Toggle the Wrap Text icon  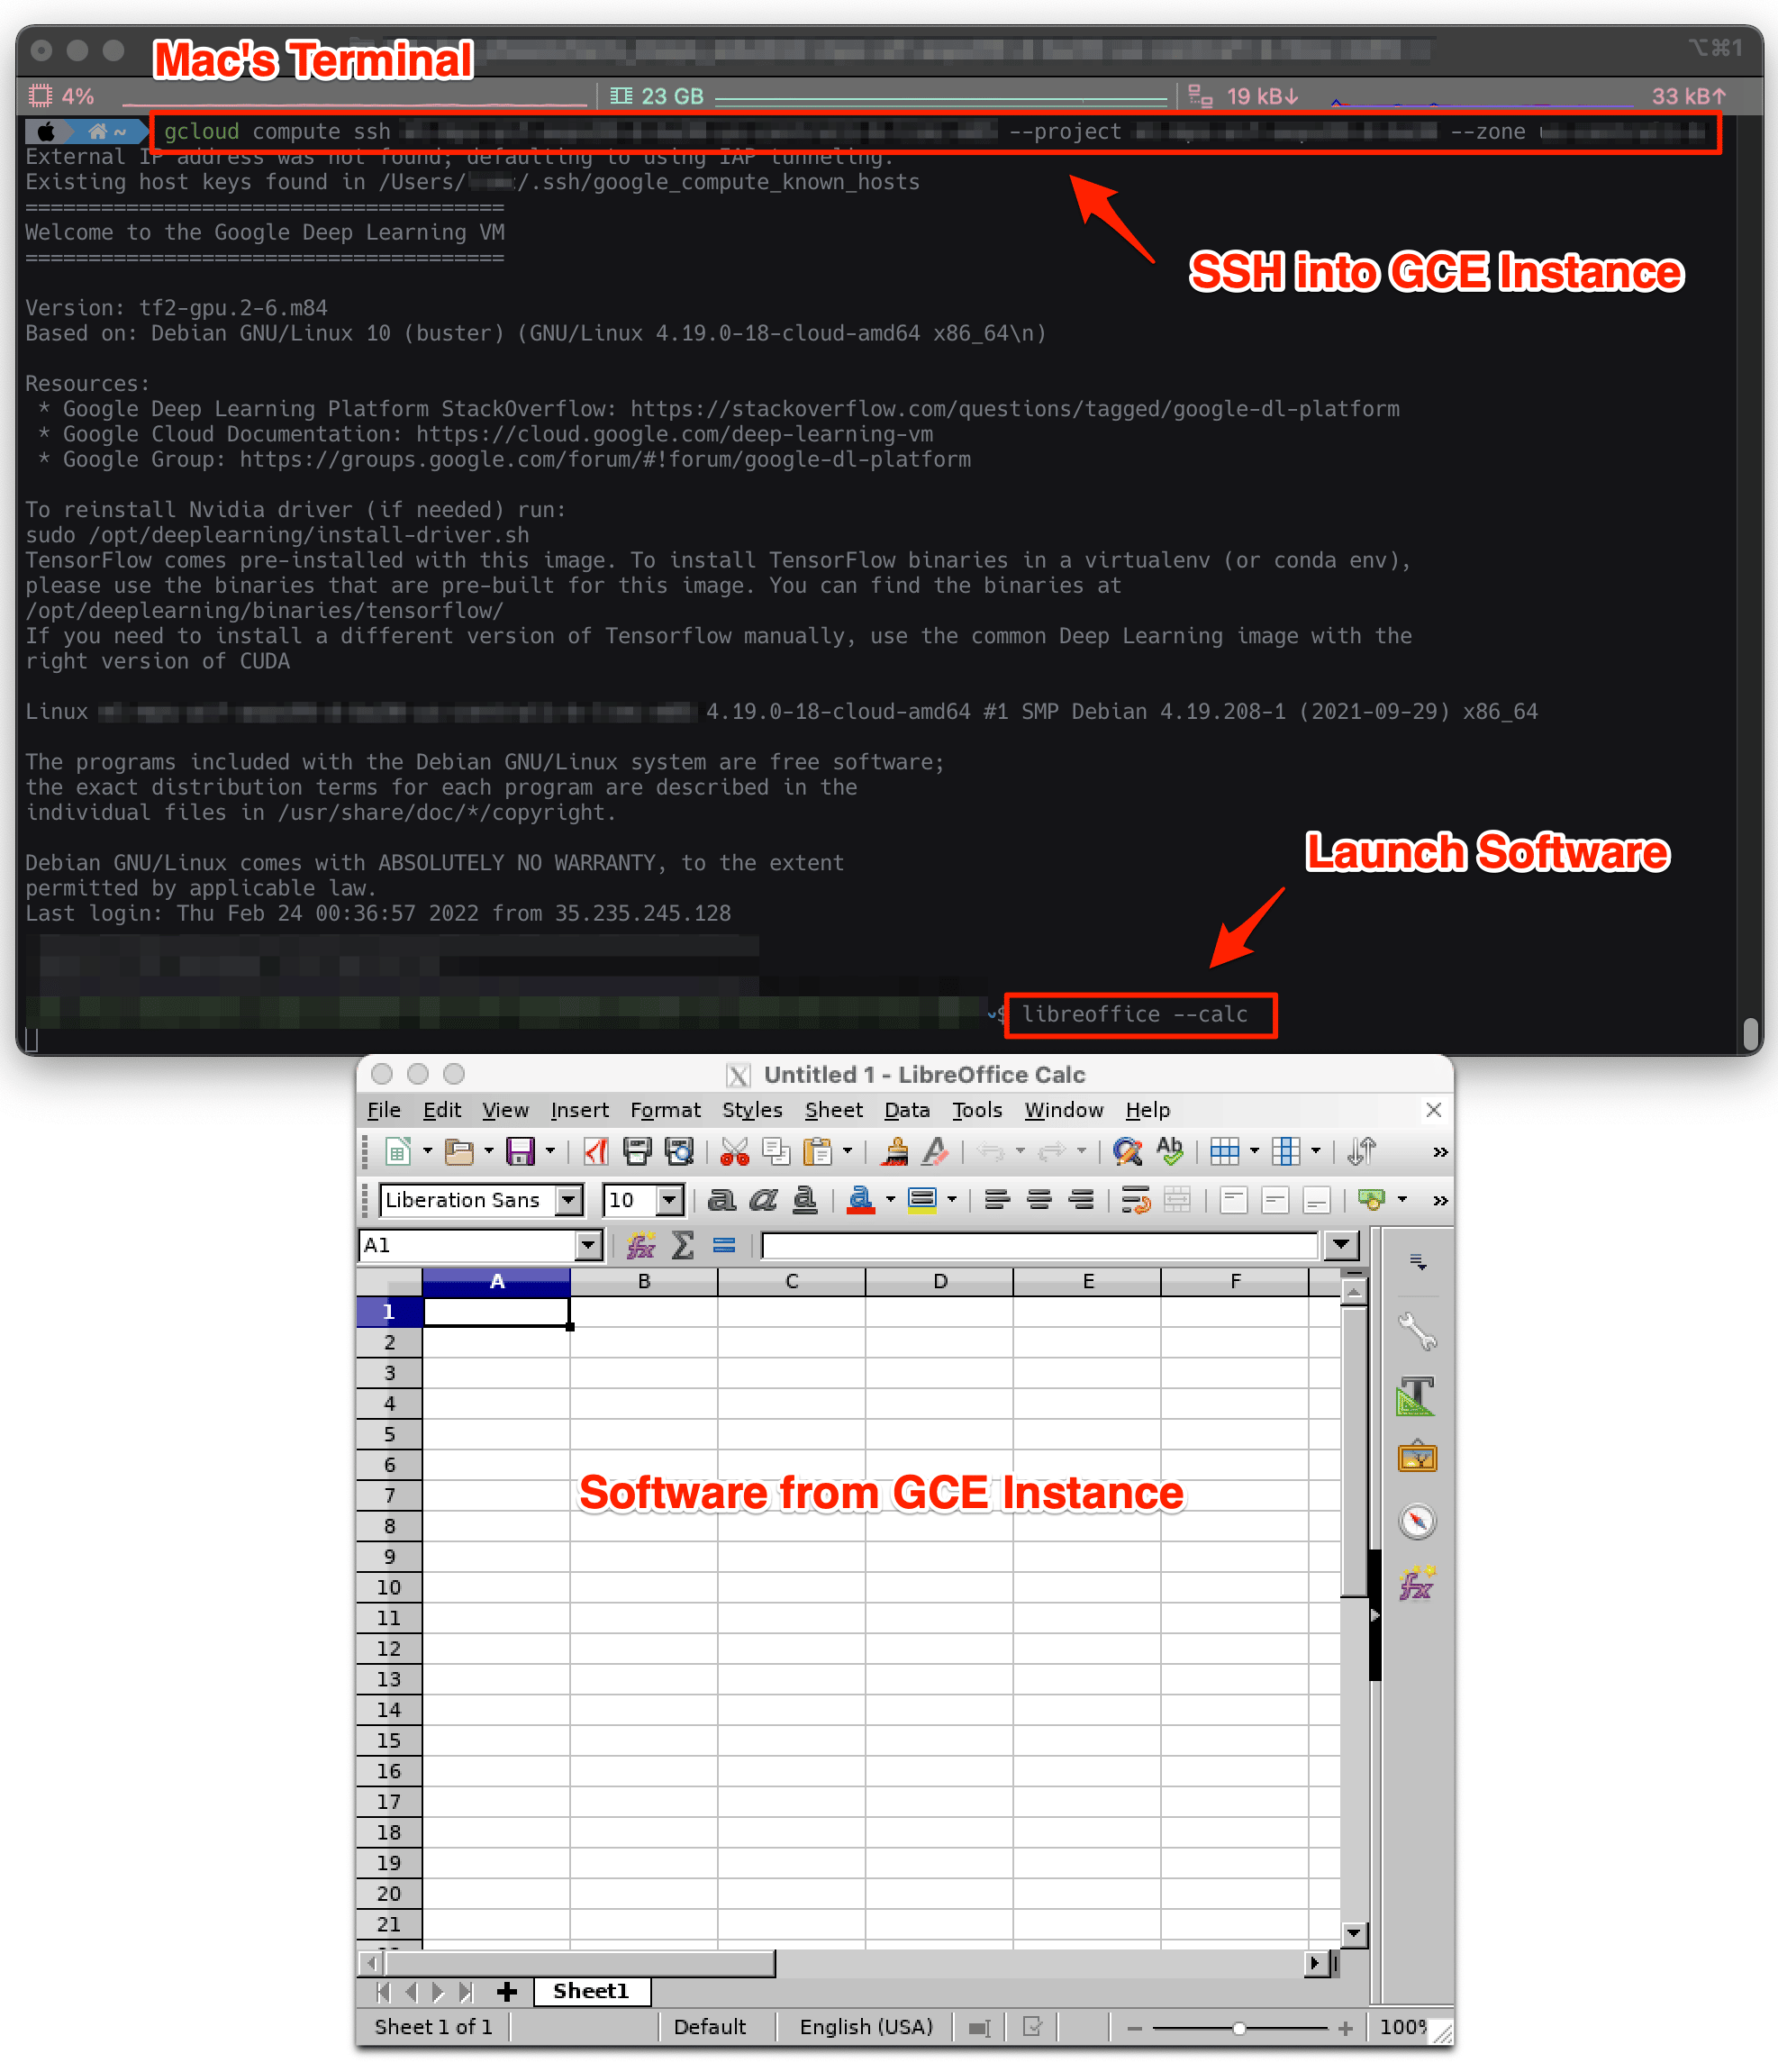coord(1136,1199)
